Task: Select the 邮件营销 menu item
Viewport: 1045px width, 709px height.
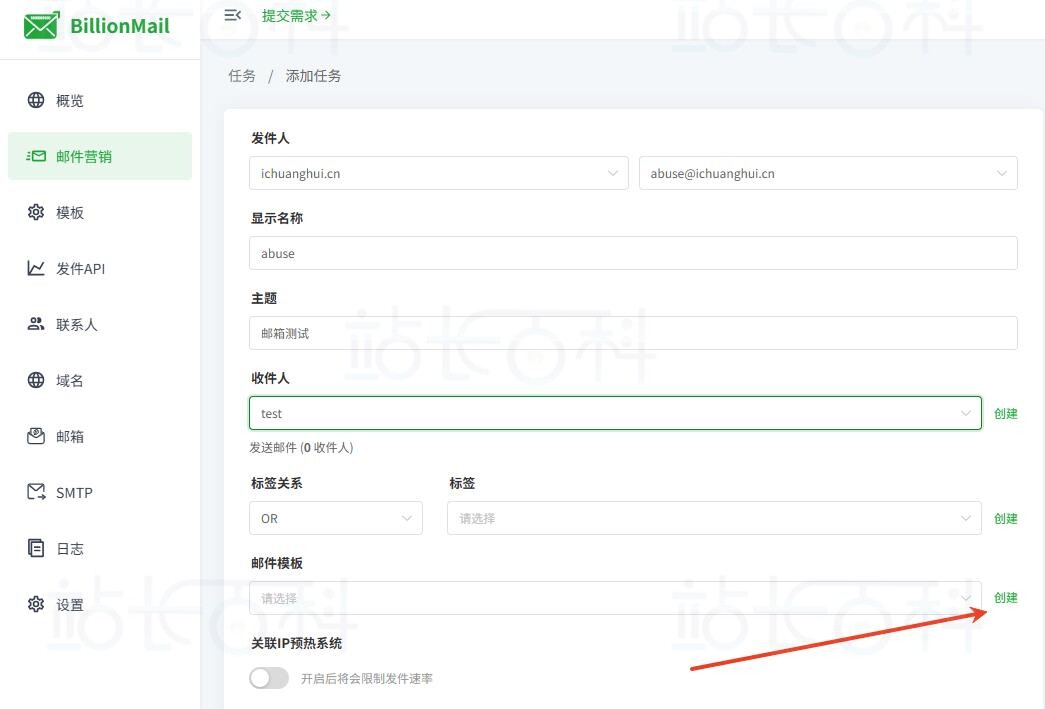Action: coord(100,156)
